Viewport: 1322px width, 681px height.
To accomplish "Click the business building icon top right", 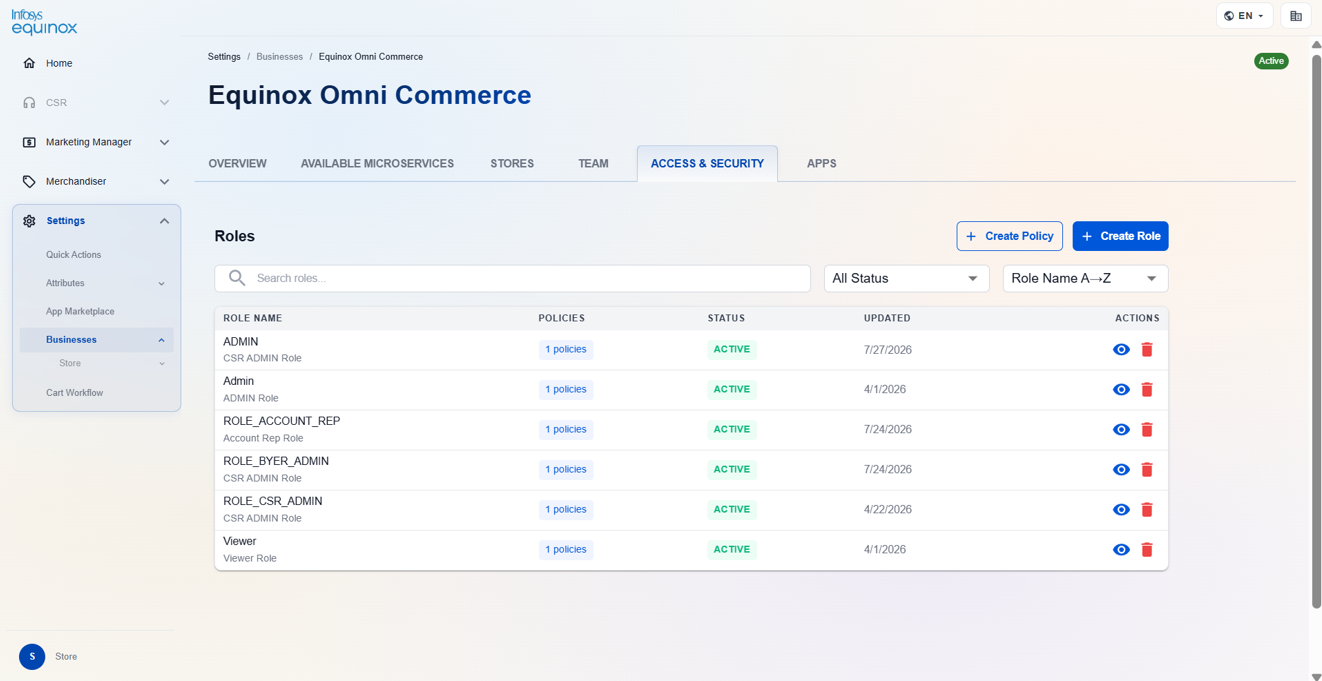I will (1296, 16).
